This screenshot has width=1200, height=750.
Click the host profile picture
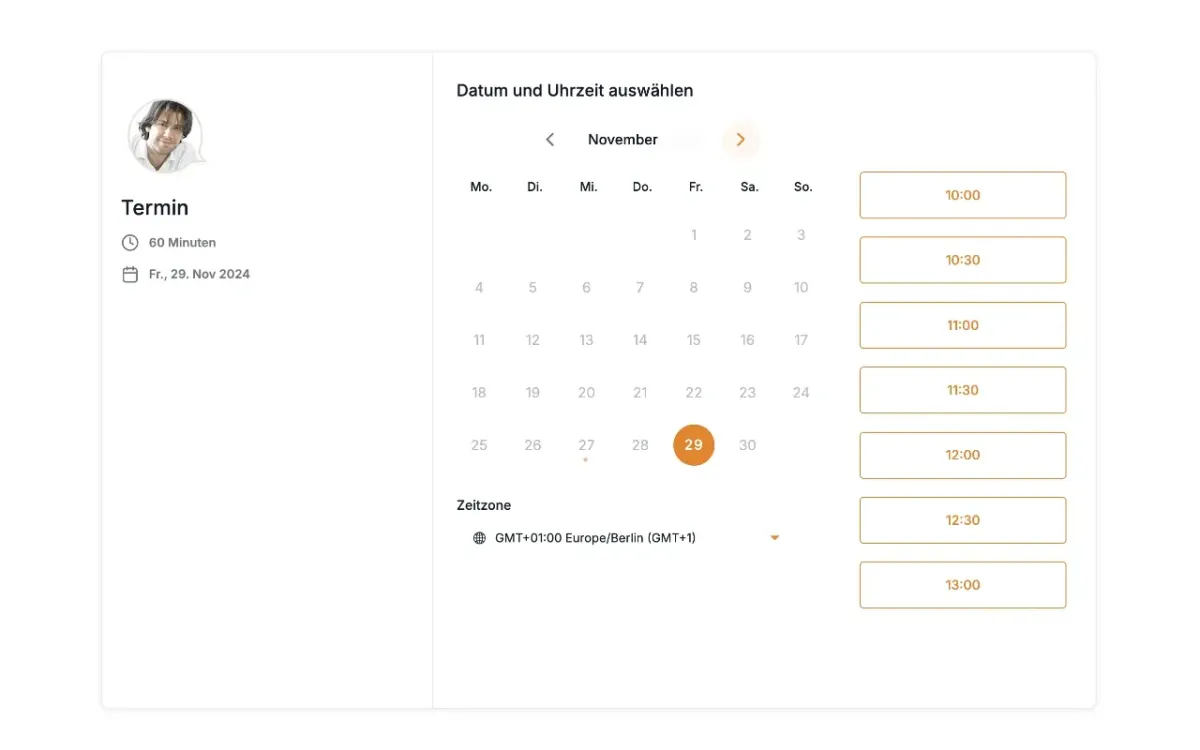click(x=165, y=135)
